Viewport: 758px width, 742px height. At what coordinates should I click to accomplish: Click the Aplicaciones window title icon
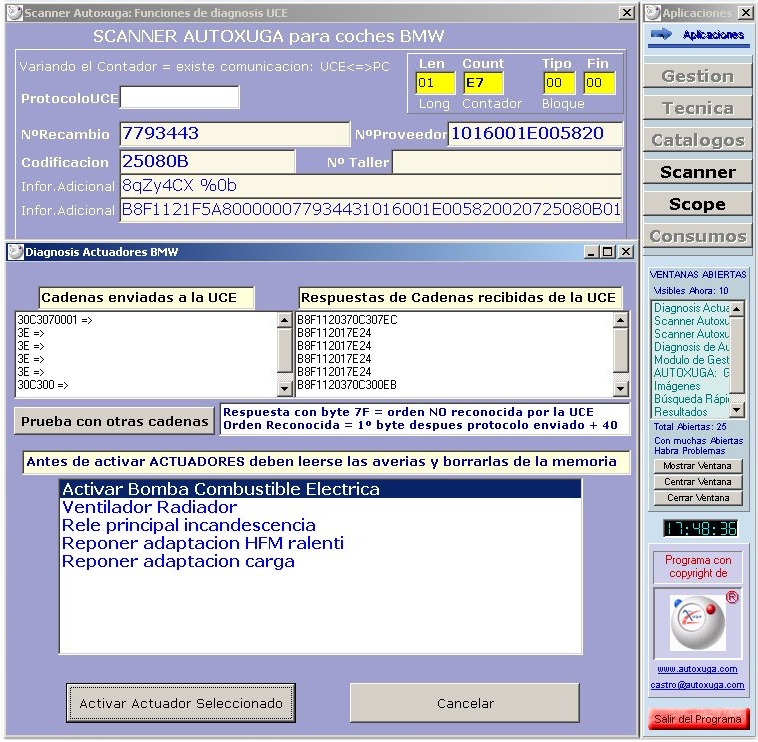click(x=653, y=13)
